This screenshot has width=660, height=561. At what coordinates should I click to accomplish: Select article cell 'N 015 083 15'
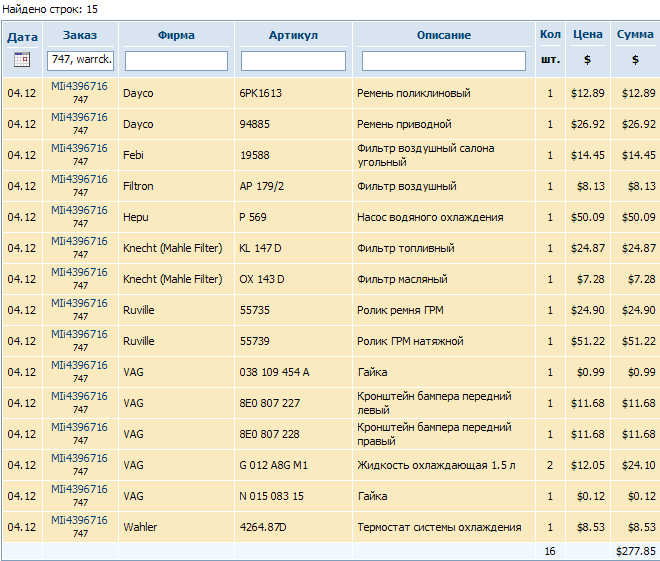271,496
